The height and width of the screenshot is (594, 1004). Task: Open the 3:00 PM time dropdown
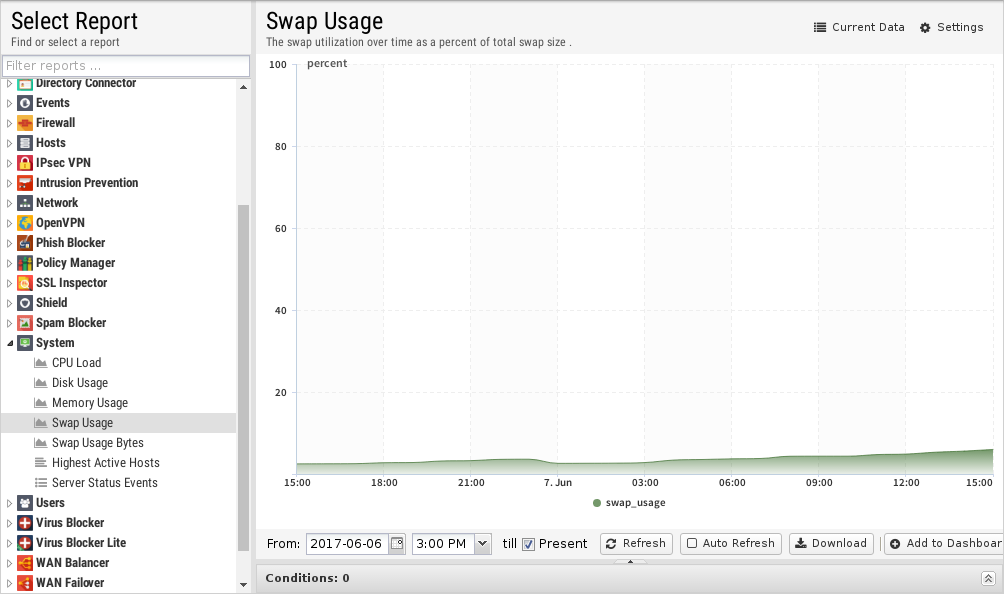tap(483, 543)
